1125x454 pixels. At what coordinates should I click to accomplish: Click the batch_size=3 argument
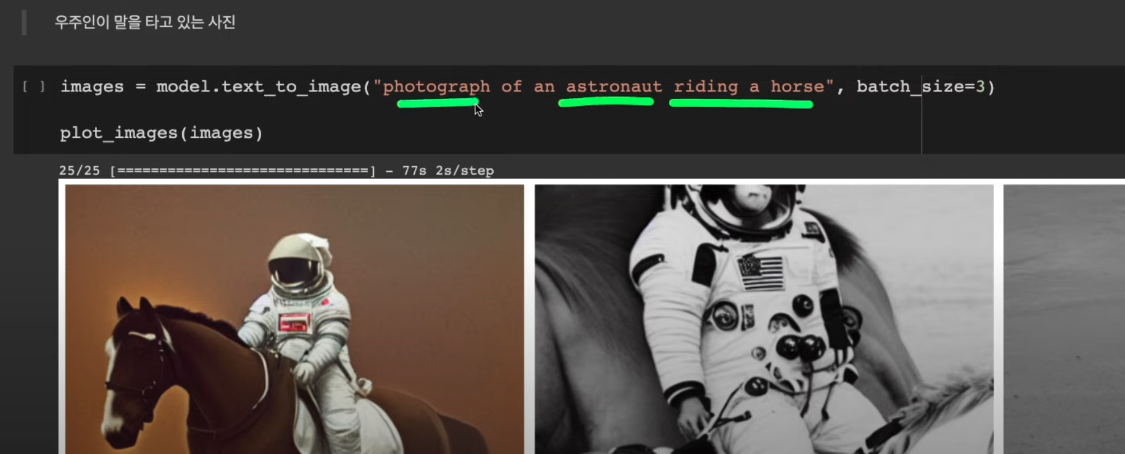[921, 88]
